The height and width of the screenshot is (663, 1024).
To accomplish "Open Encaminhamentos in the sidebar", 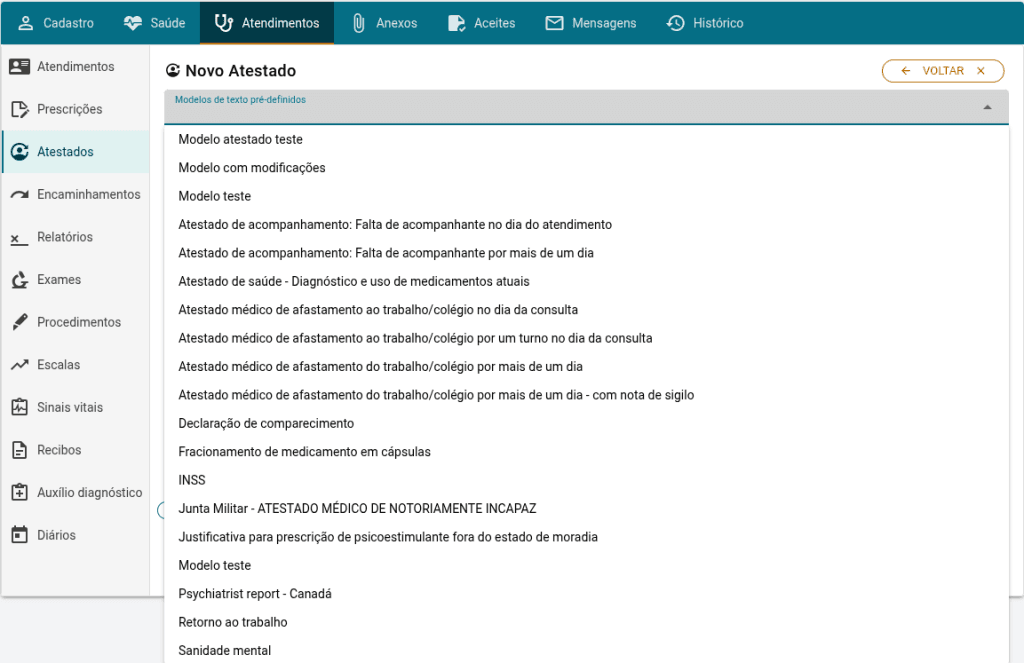I will coord(76,195).
